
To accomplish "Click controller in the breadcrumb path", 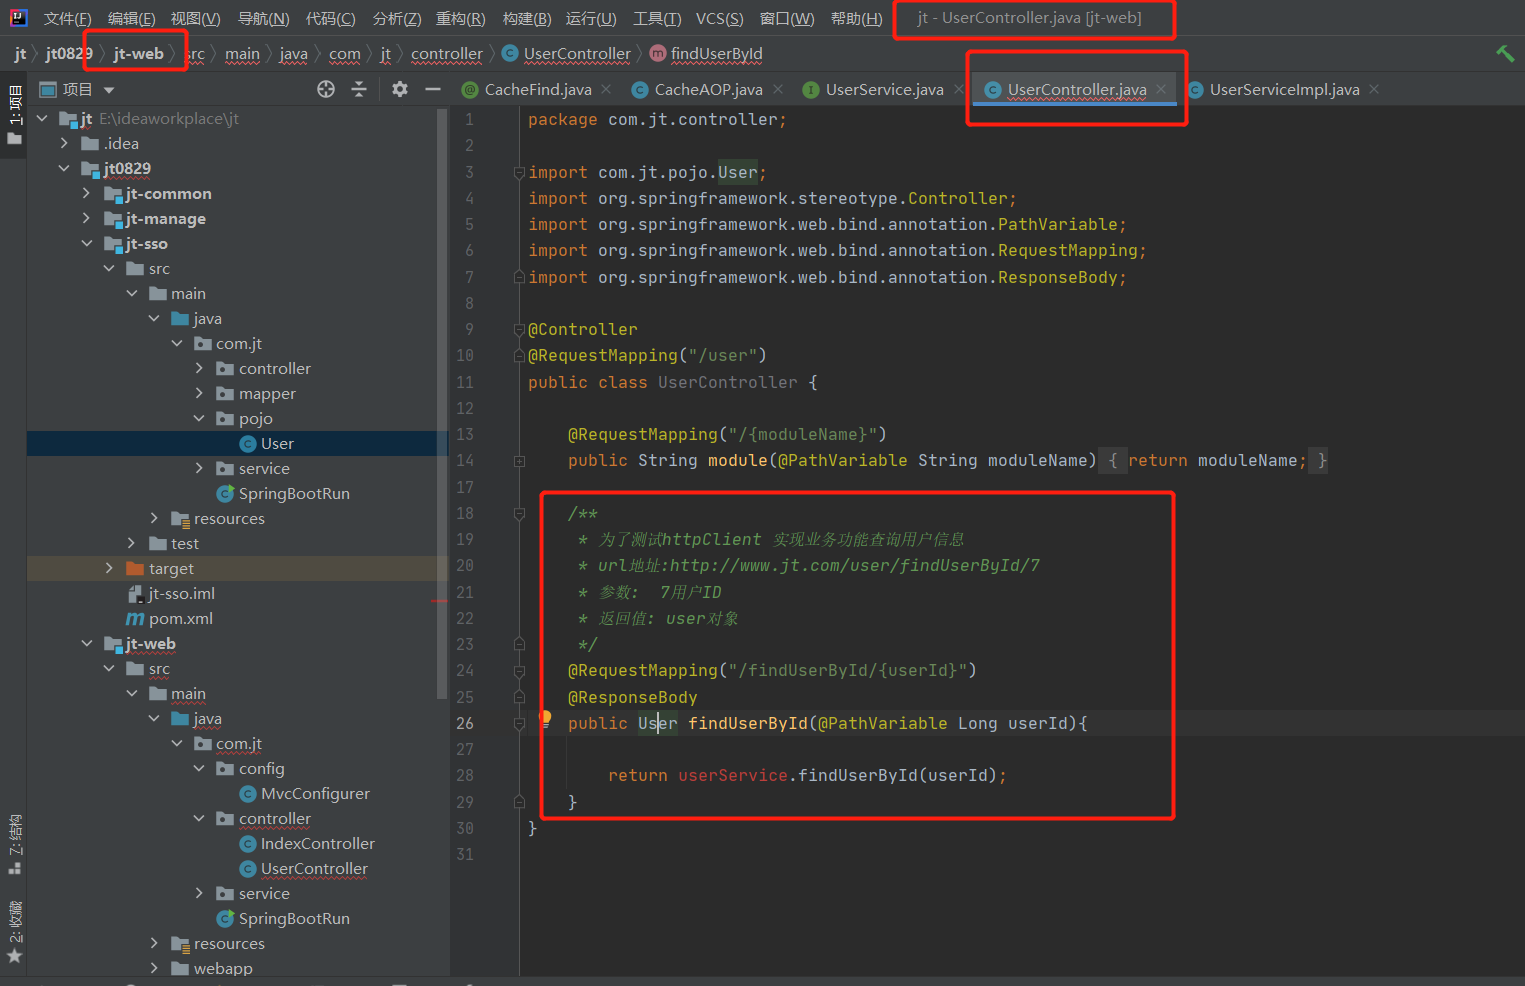I will (447, 54).
